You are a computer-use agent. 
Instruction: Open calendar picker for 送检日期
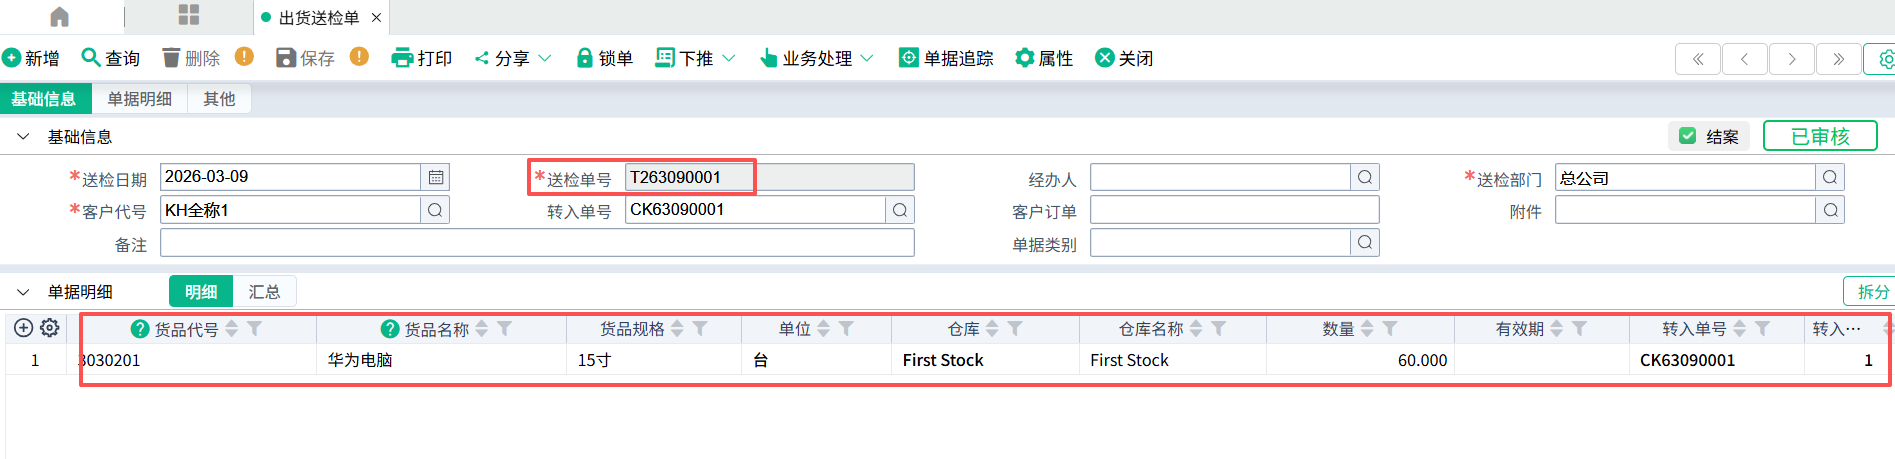tap(436, 177)
